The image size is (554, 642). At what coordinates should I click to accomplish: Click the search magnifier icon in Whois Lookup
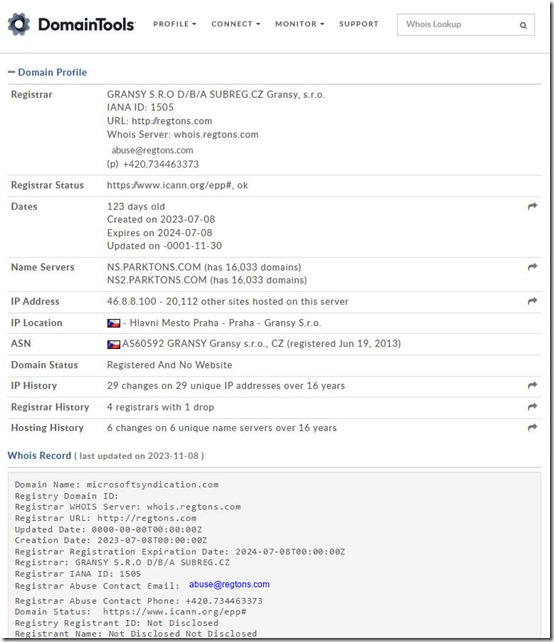tap(523, 25)
